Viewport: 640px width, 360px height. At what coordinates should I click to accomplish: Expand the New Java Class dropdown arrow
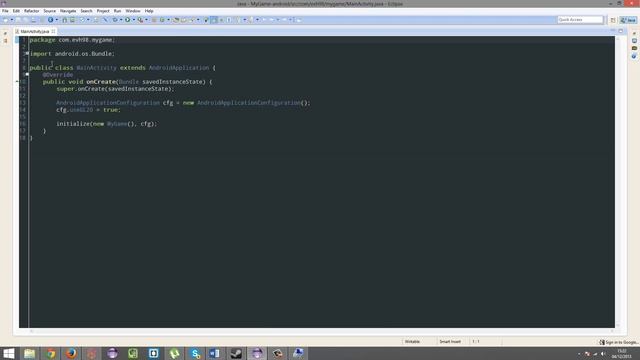[168, 20]
